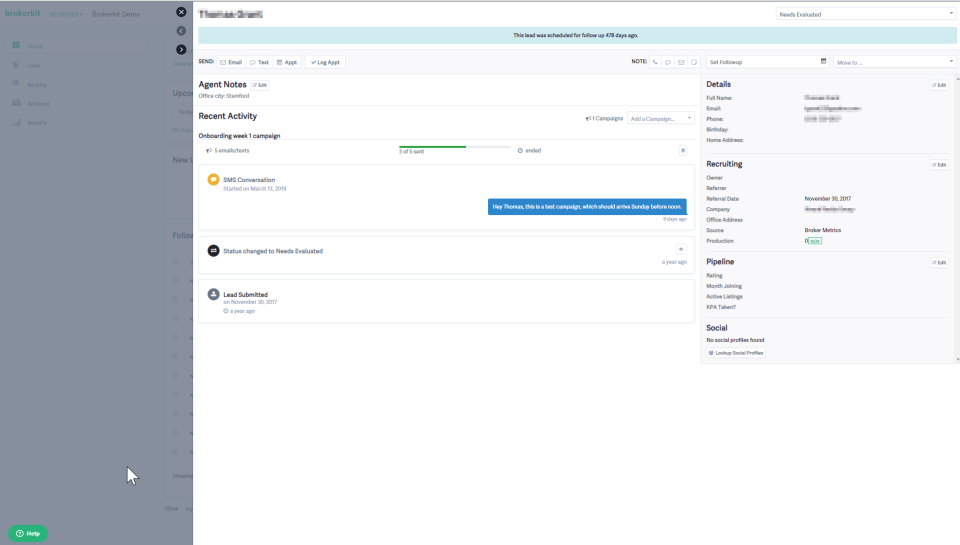Add a phone call note

pos(655,62)
